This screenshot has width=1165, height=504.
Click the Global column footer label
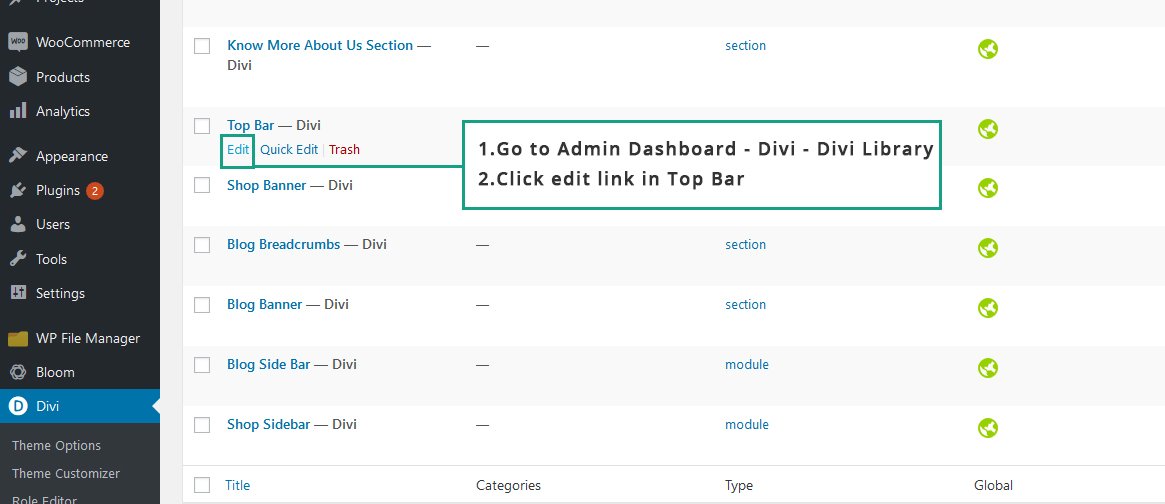click(x=993, y=485)
